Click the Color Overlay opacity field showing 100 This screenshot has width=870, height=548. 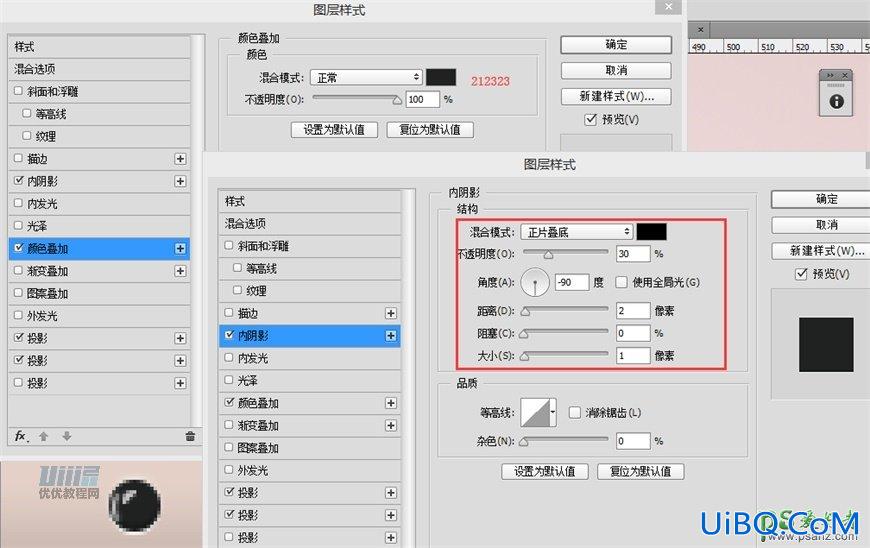coord(423,100)
